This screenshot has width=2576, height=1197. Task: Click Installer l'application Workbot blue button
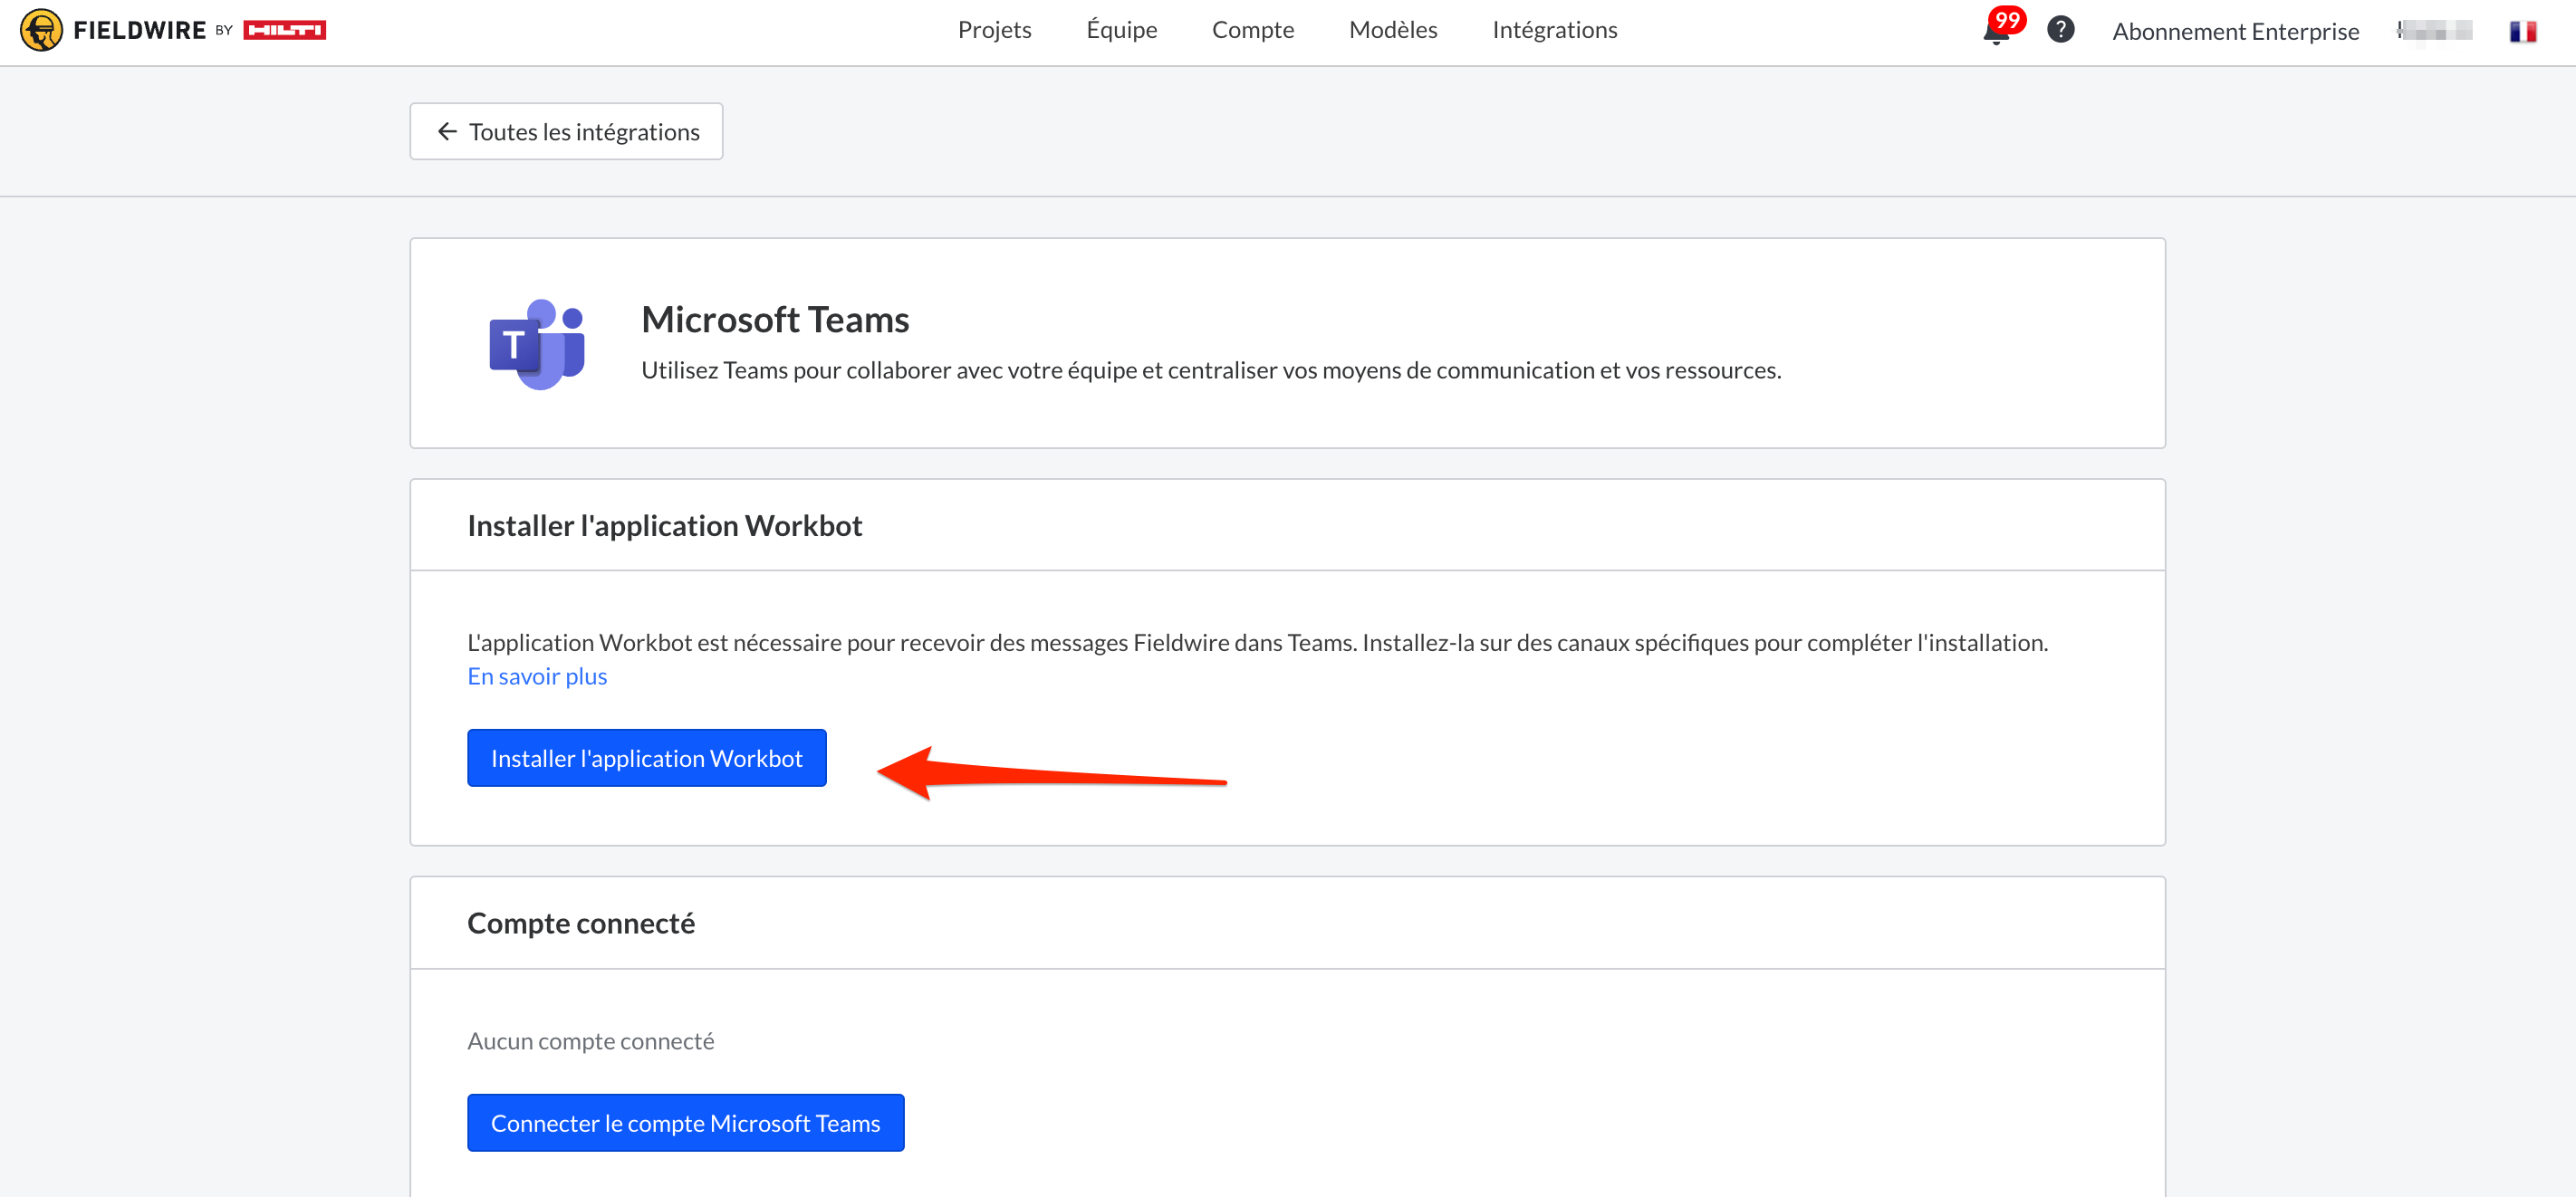(x=646, y=758)
